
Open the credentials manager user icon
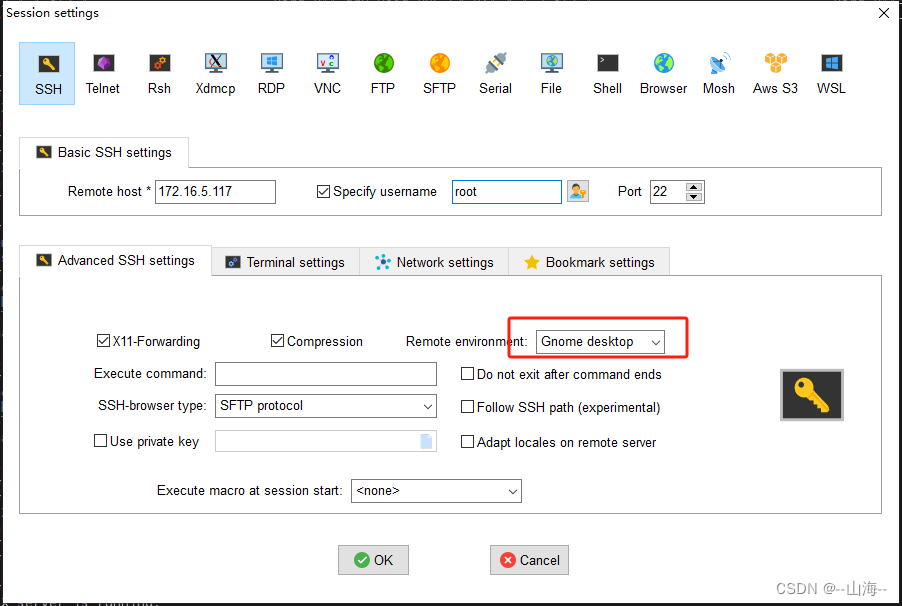coord(578,191)
